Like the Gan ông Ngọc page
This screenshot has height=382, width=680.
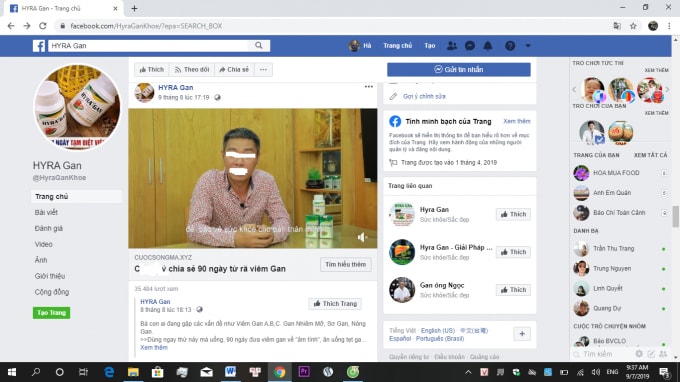point(513,290)
